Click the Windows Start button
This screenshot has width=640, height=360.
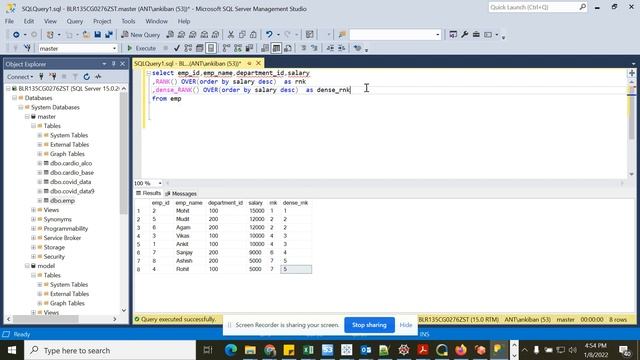point(12,350)
